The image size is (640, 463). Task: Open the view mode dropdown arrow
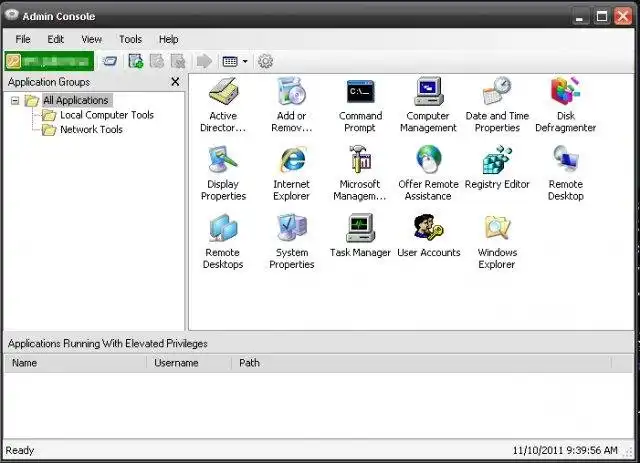[245, 62]
